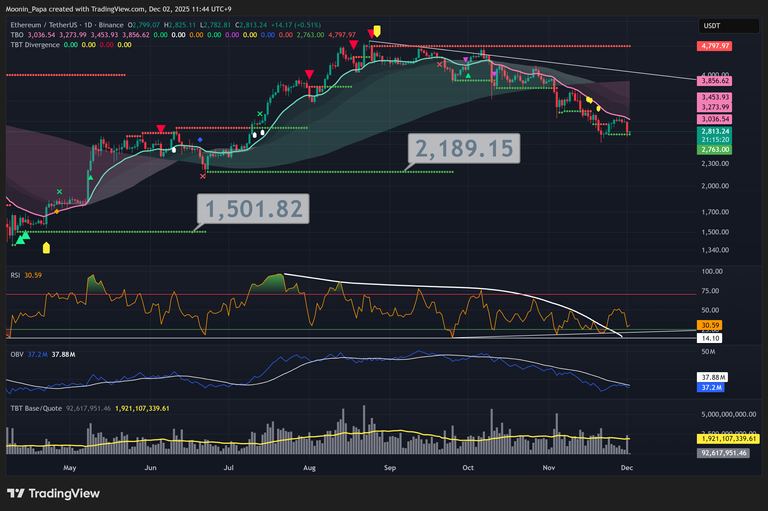Click the yellow up arrow at chart bottom-left

pos(46,246)
